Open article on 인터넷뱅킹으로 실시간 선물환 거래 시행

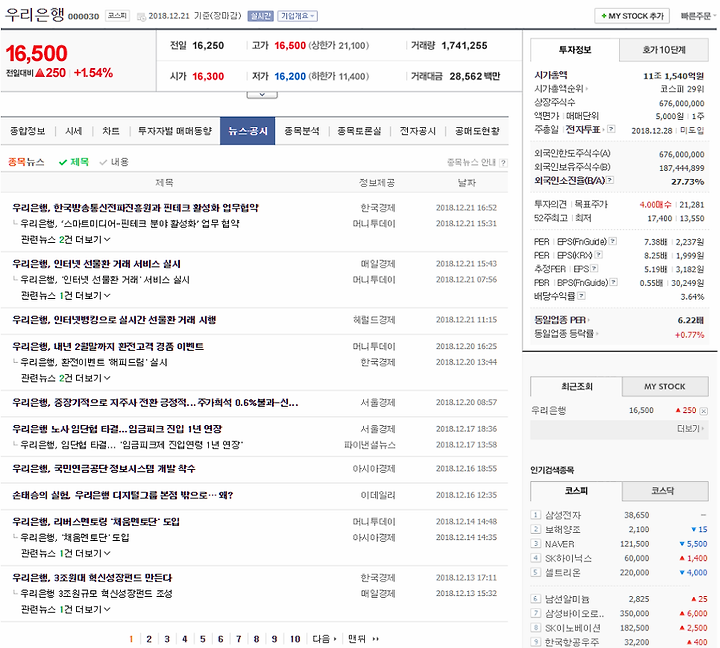click(x=114, y=320)
